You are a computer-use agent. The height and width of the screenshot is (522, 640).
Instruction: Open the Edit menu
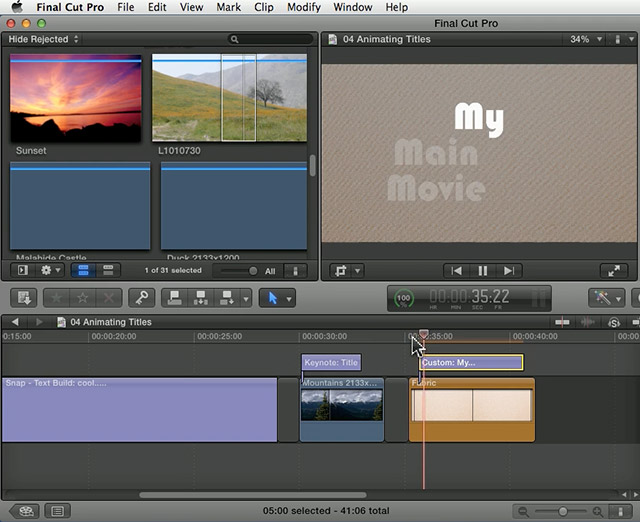point(157,7)
